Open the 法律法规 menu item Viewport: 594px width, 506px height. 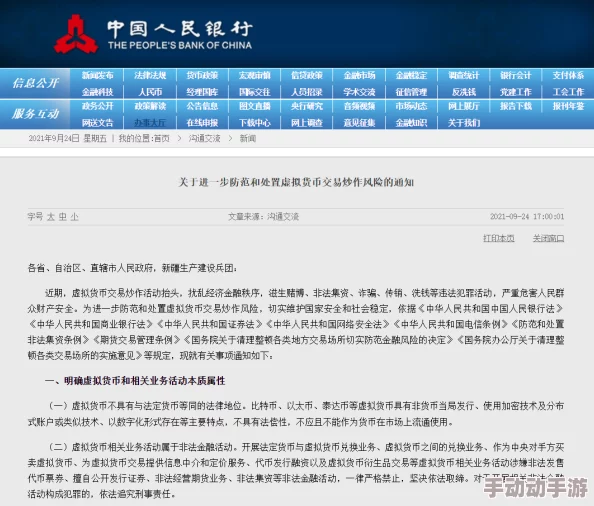point(150,75)
